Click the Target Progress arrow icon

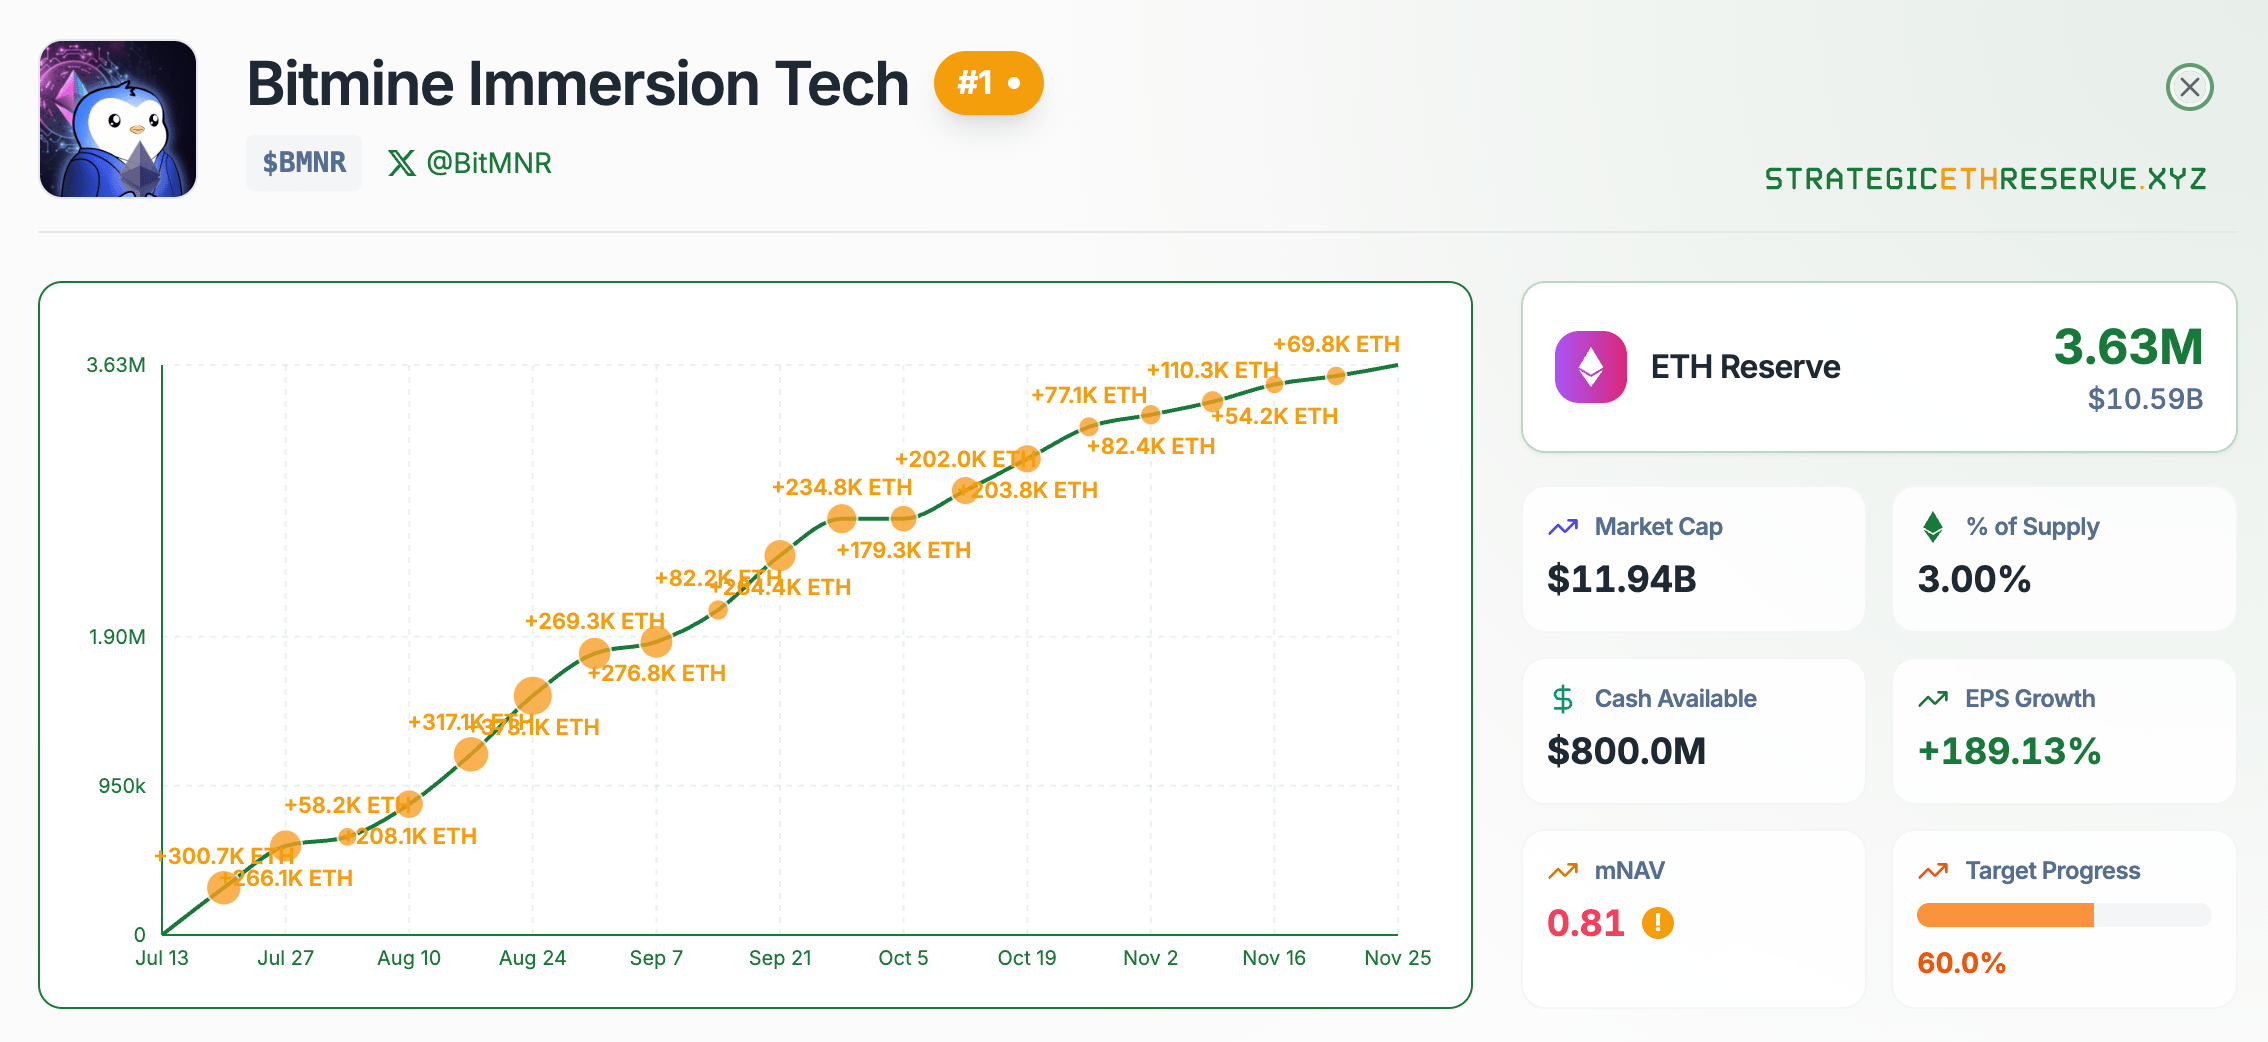(1933, 870)
